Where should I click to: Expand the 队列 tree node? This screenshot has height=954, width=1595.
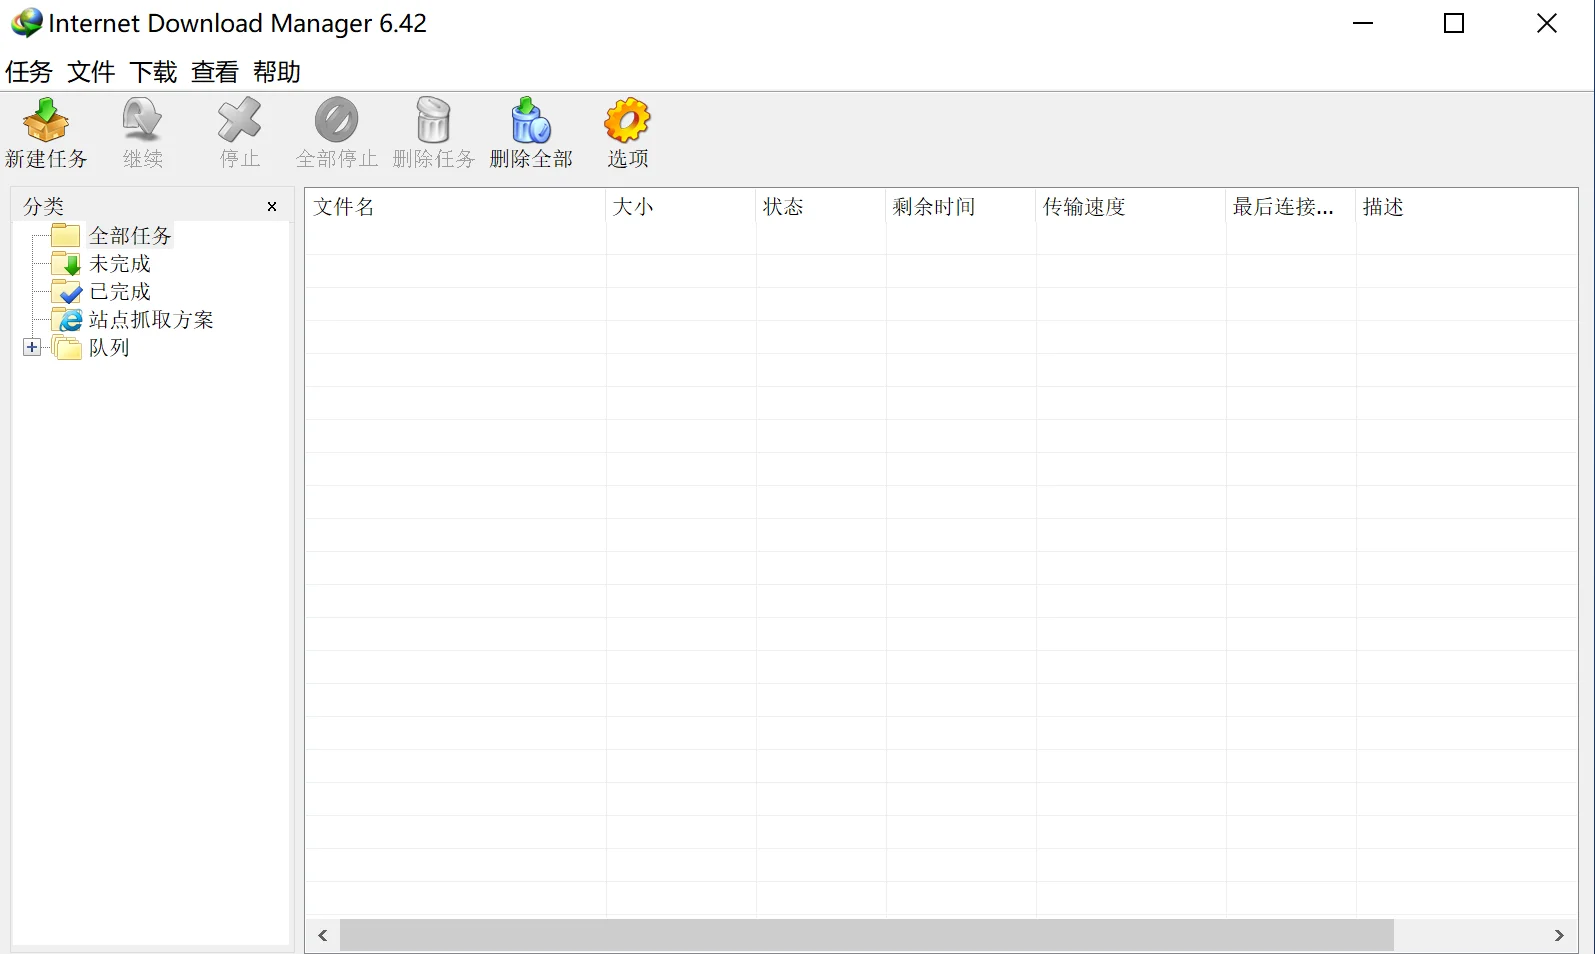32,347
